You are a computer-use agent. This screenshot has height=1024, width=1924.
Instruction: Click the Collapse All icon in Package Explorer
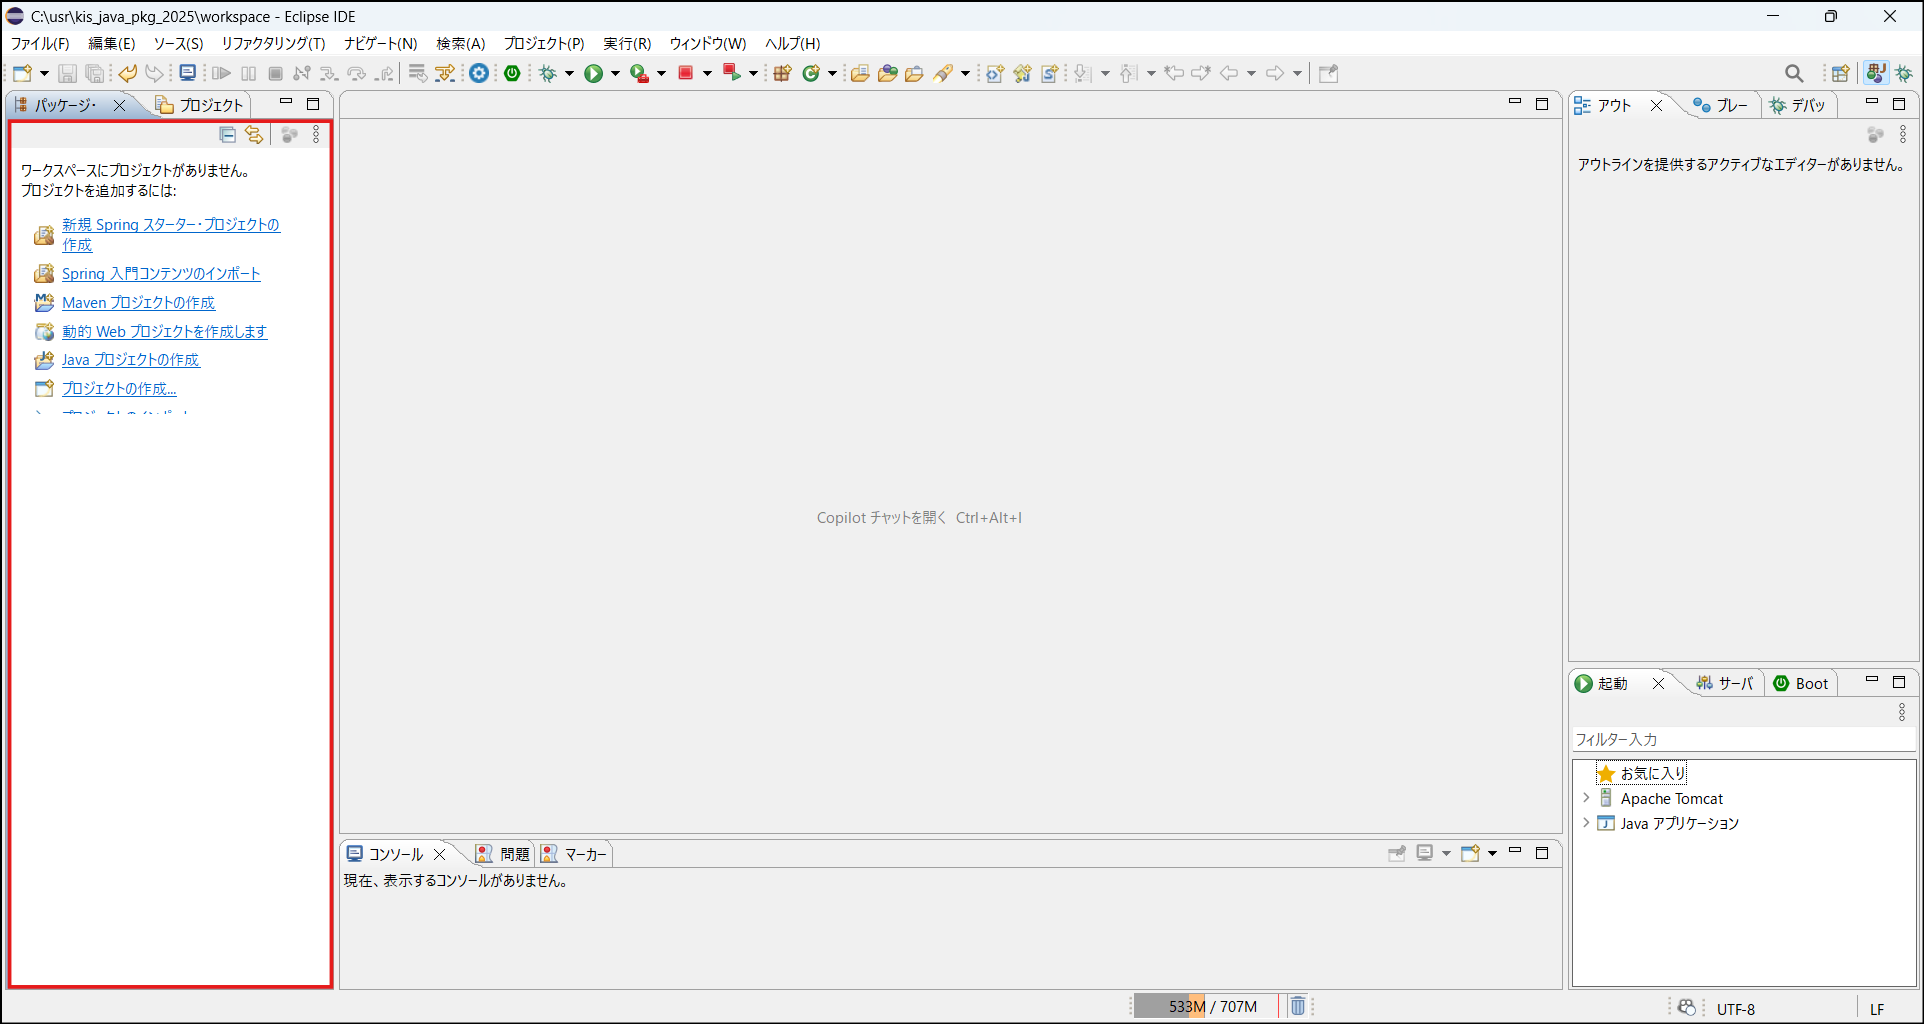tap(228, 134)
